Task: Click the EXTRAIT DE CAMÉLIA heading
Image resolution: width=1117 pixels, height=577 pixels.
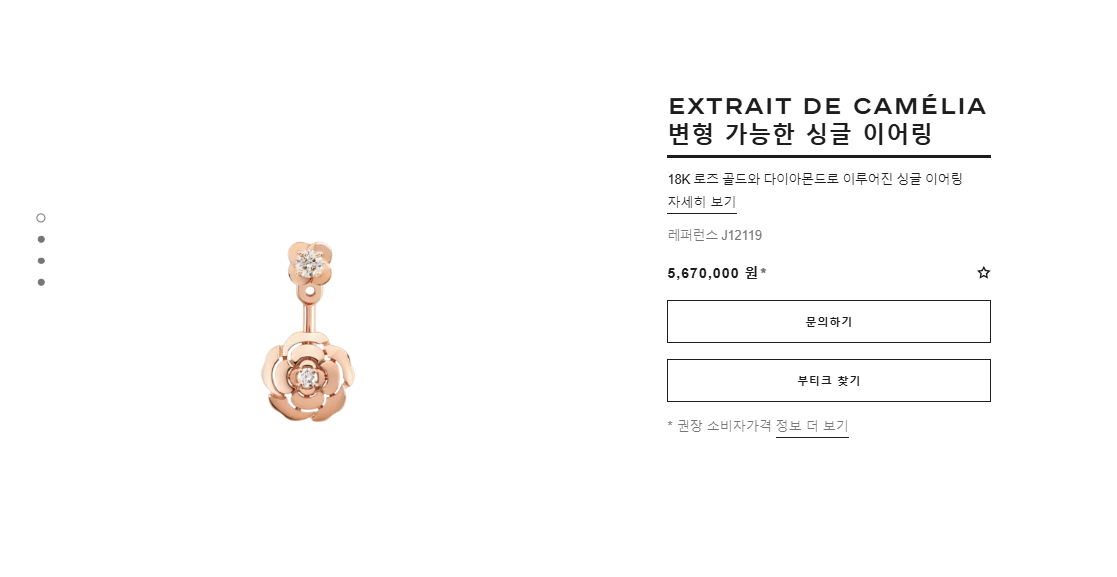Action: pos(827,106)
